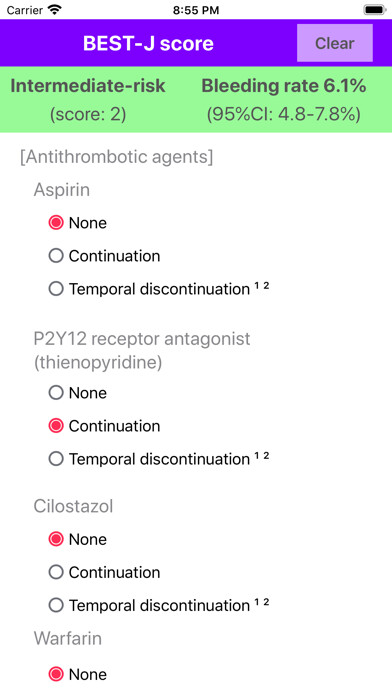Tap the Cilostazol footnote superscript 1 2
Screen dimensions: 392x696
tap(262, 603)
